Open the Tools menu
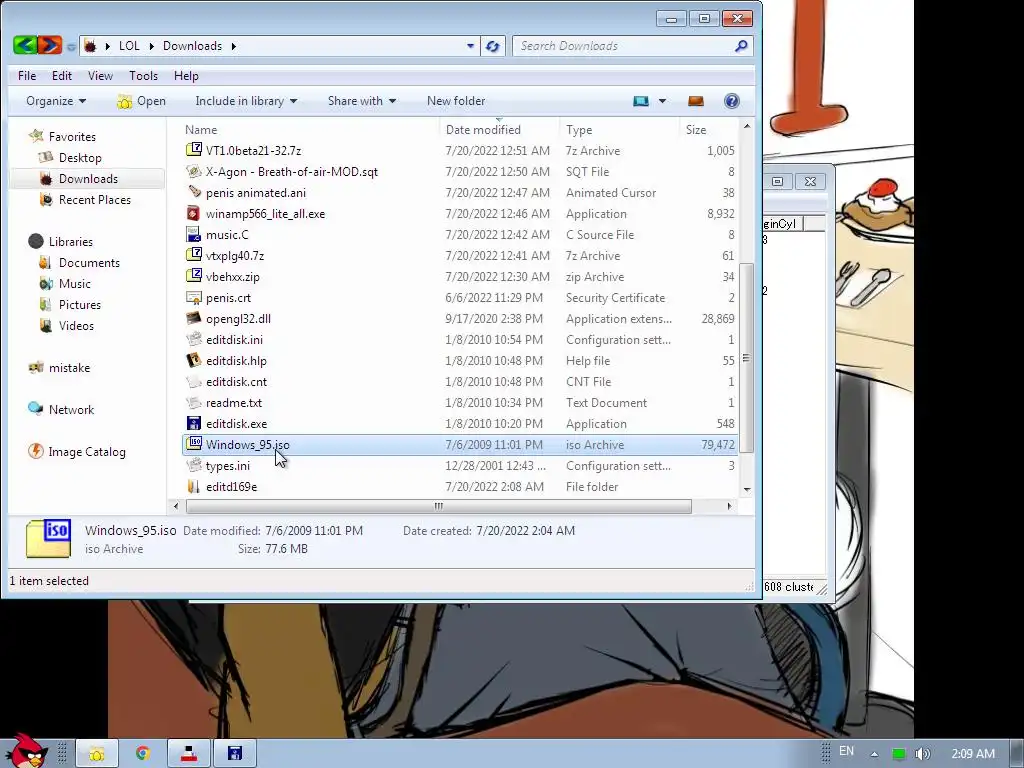Viewport: 1024px width, 768px height. [144, 76]
